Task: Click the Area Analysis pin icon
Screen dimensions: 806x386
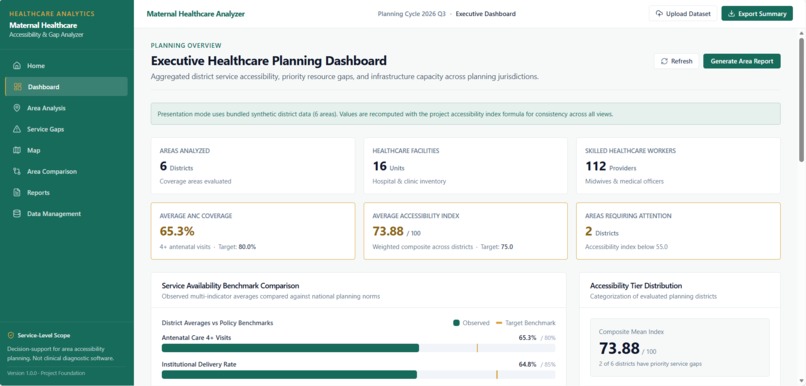Action: pyautogui.click(x=17, y=108)
